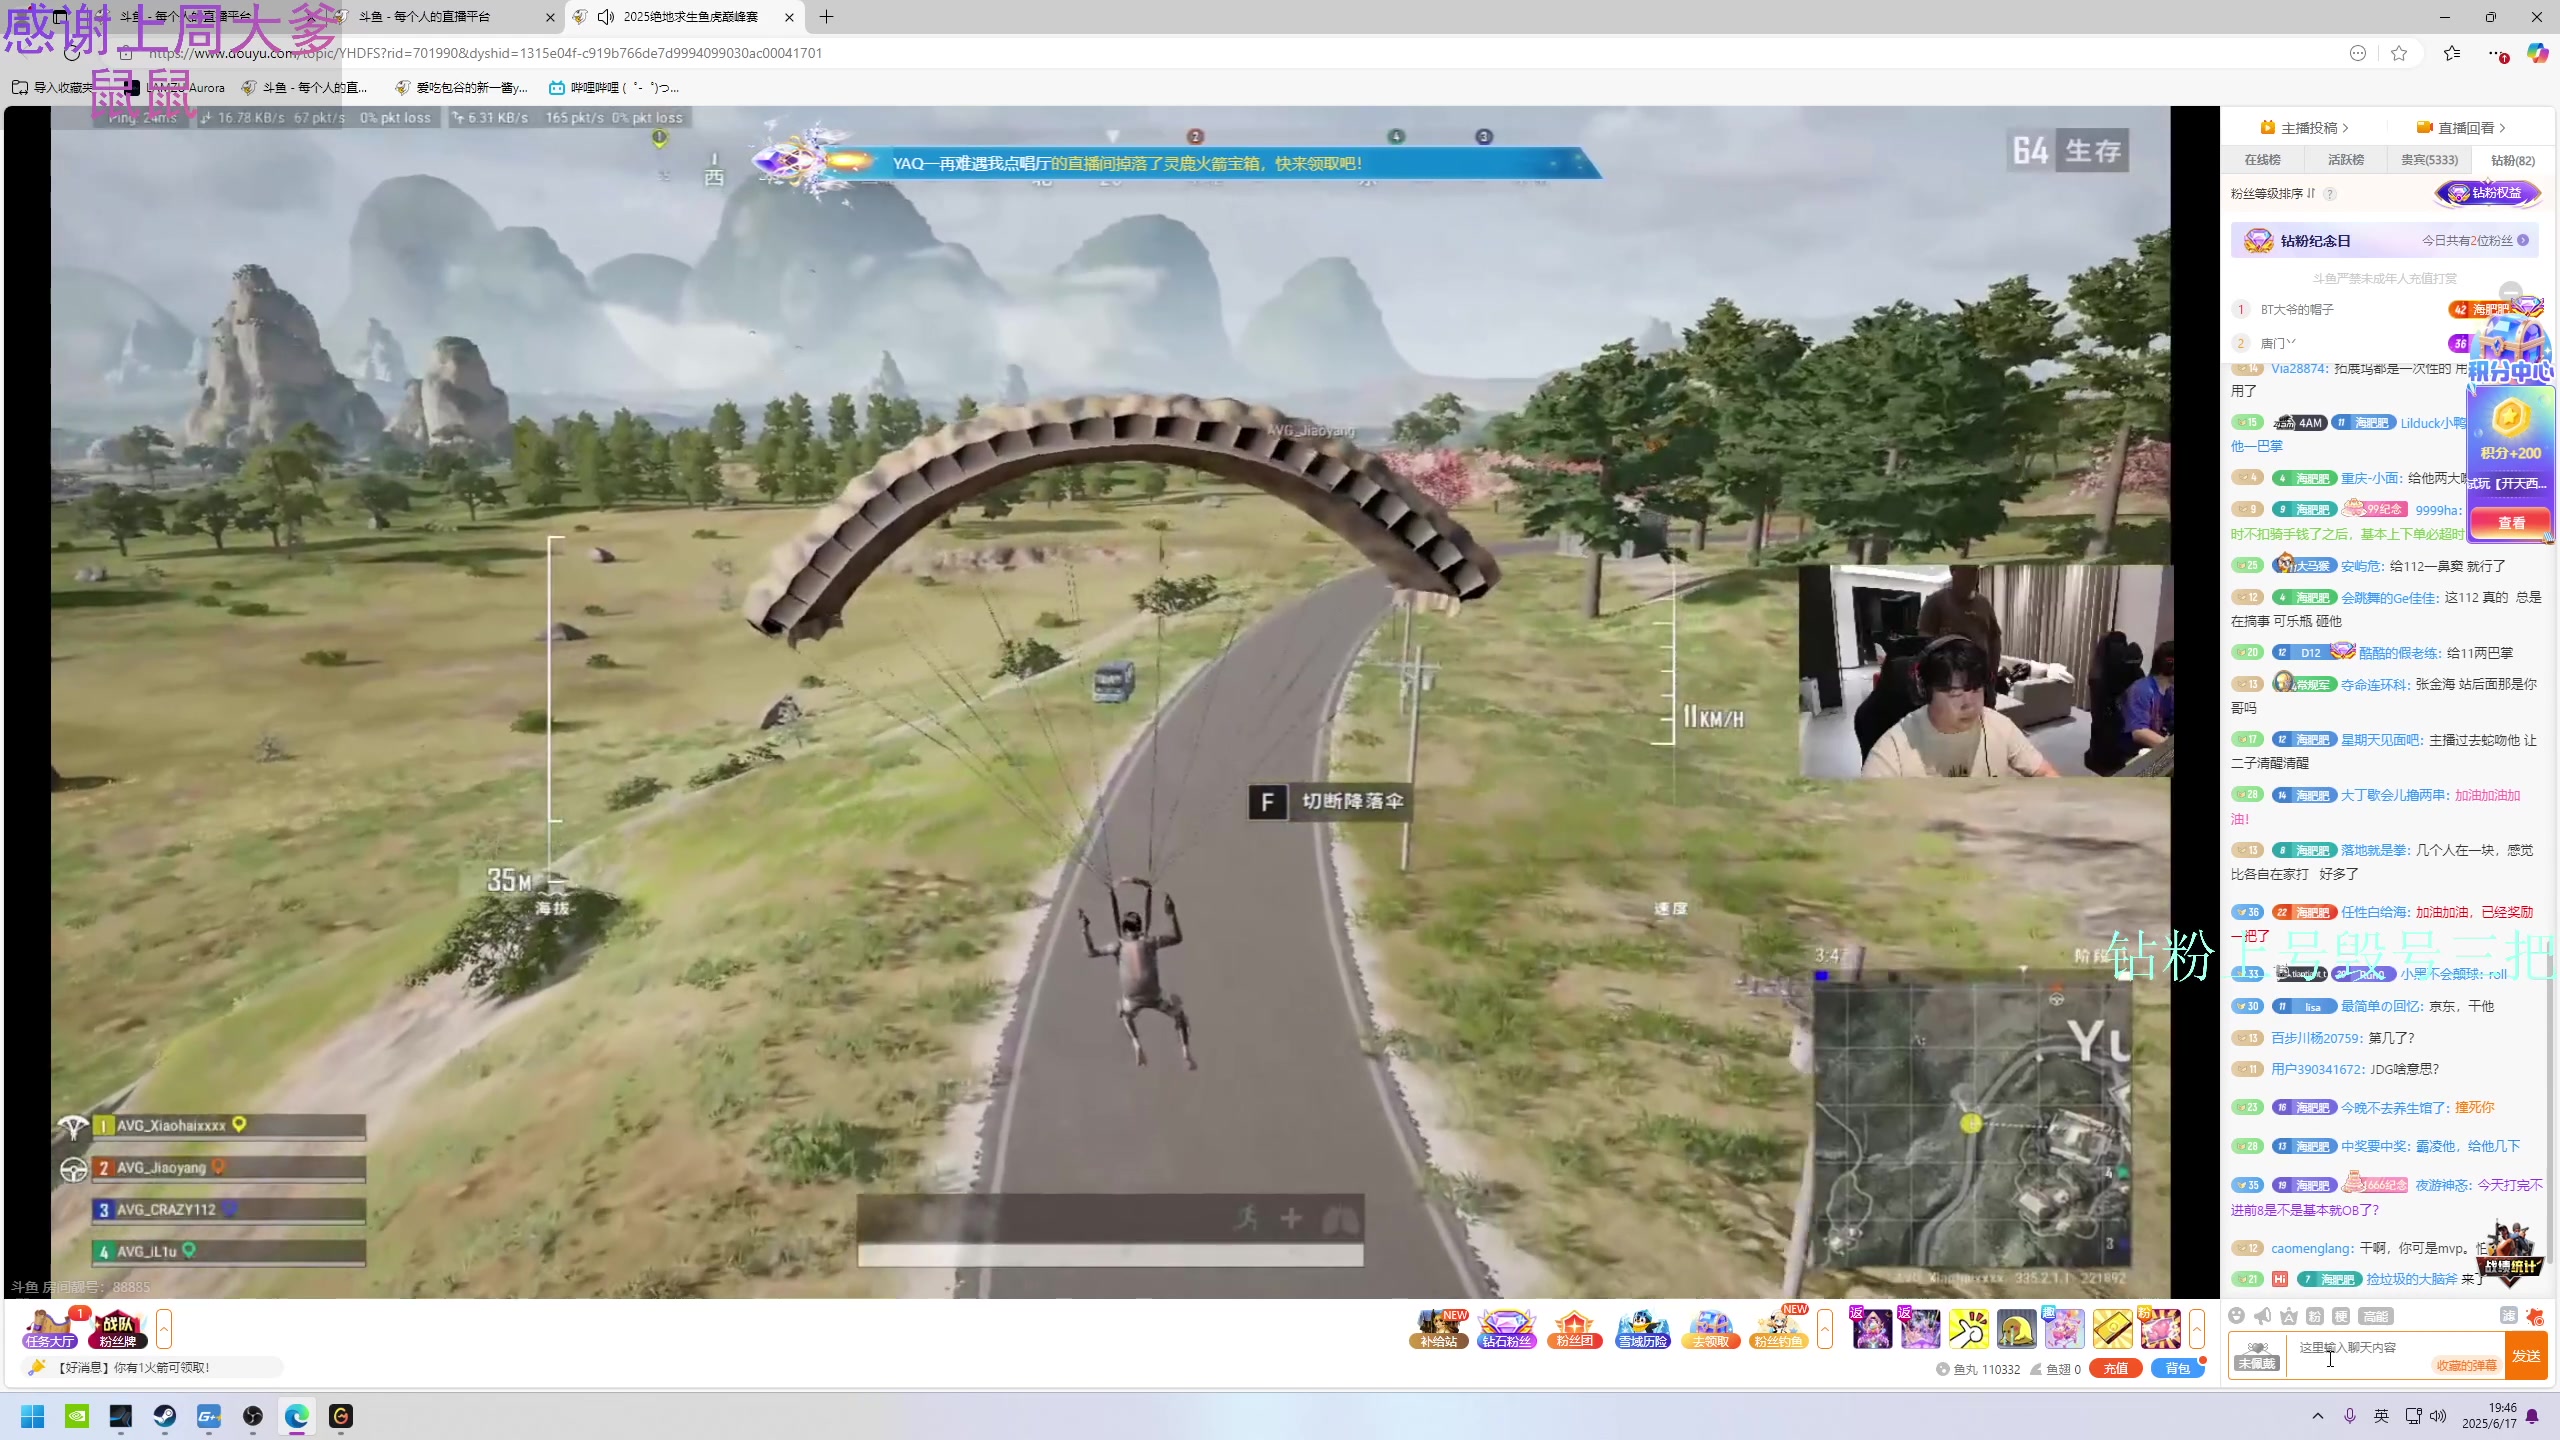Click 收藏的弹幕 saved danmaku button
The image size is (2560, 1440).
(x=2466, y=1366)
